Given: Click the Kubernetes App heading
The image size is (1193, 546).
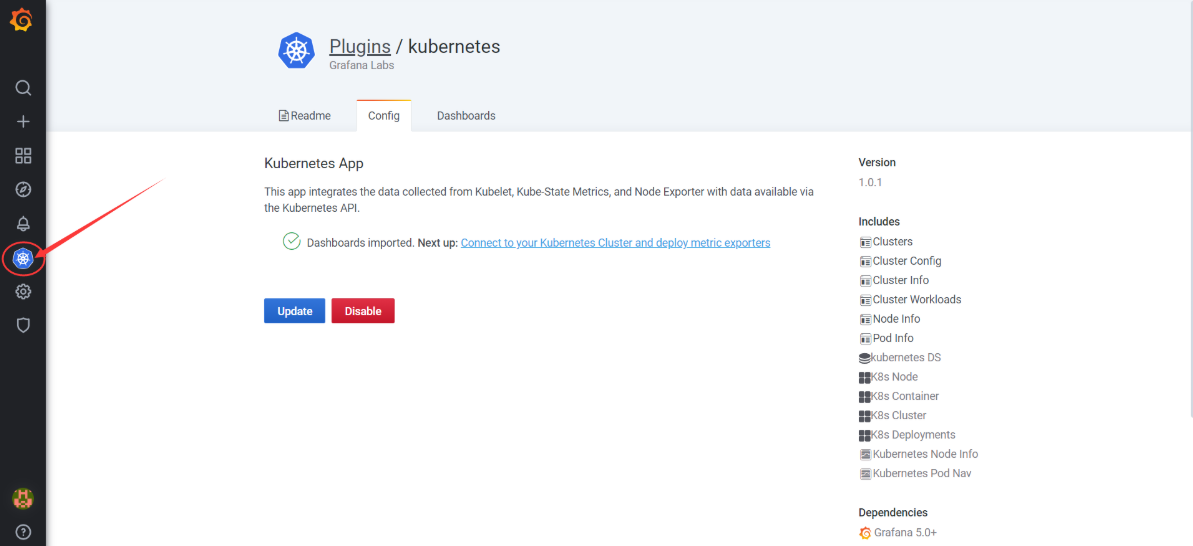Looking at the screenshot, I should pyautogui.click(x=314, y=163).
